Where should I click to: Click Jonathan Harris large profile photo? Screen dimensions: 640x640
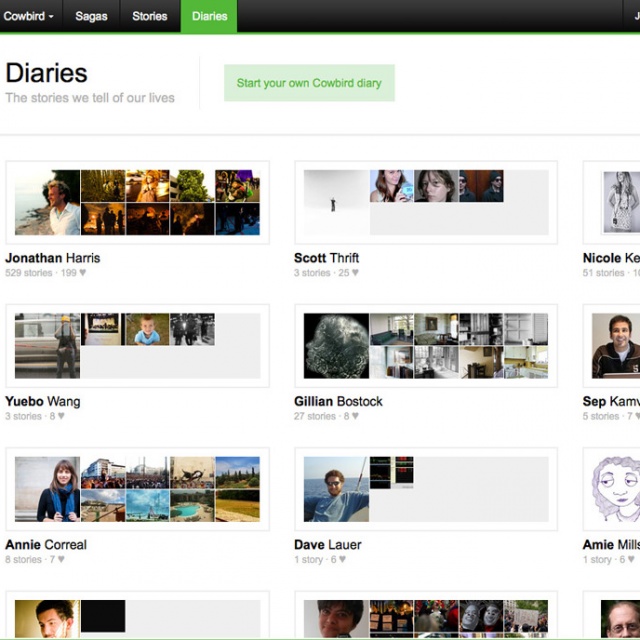pos(47,202)
